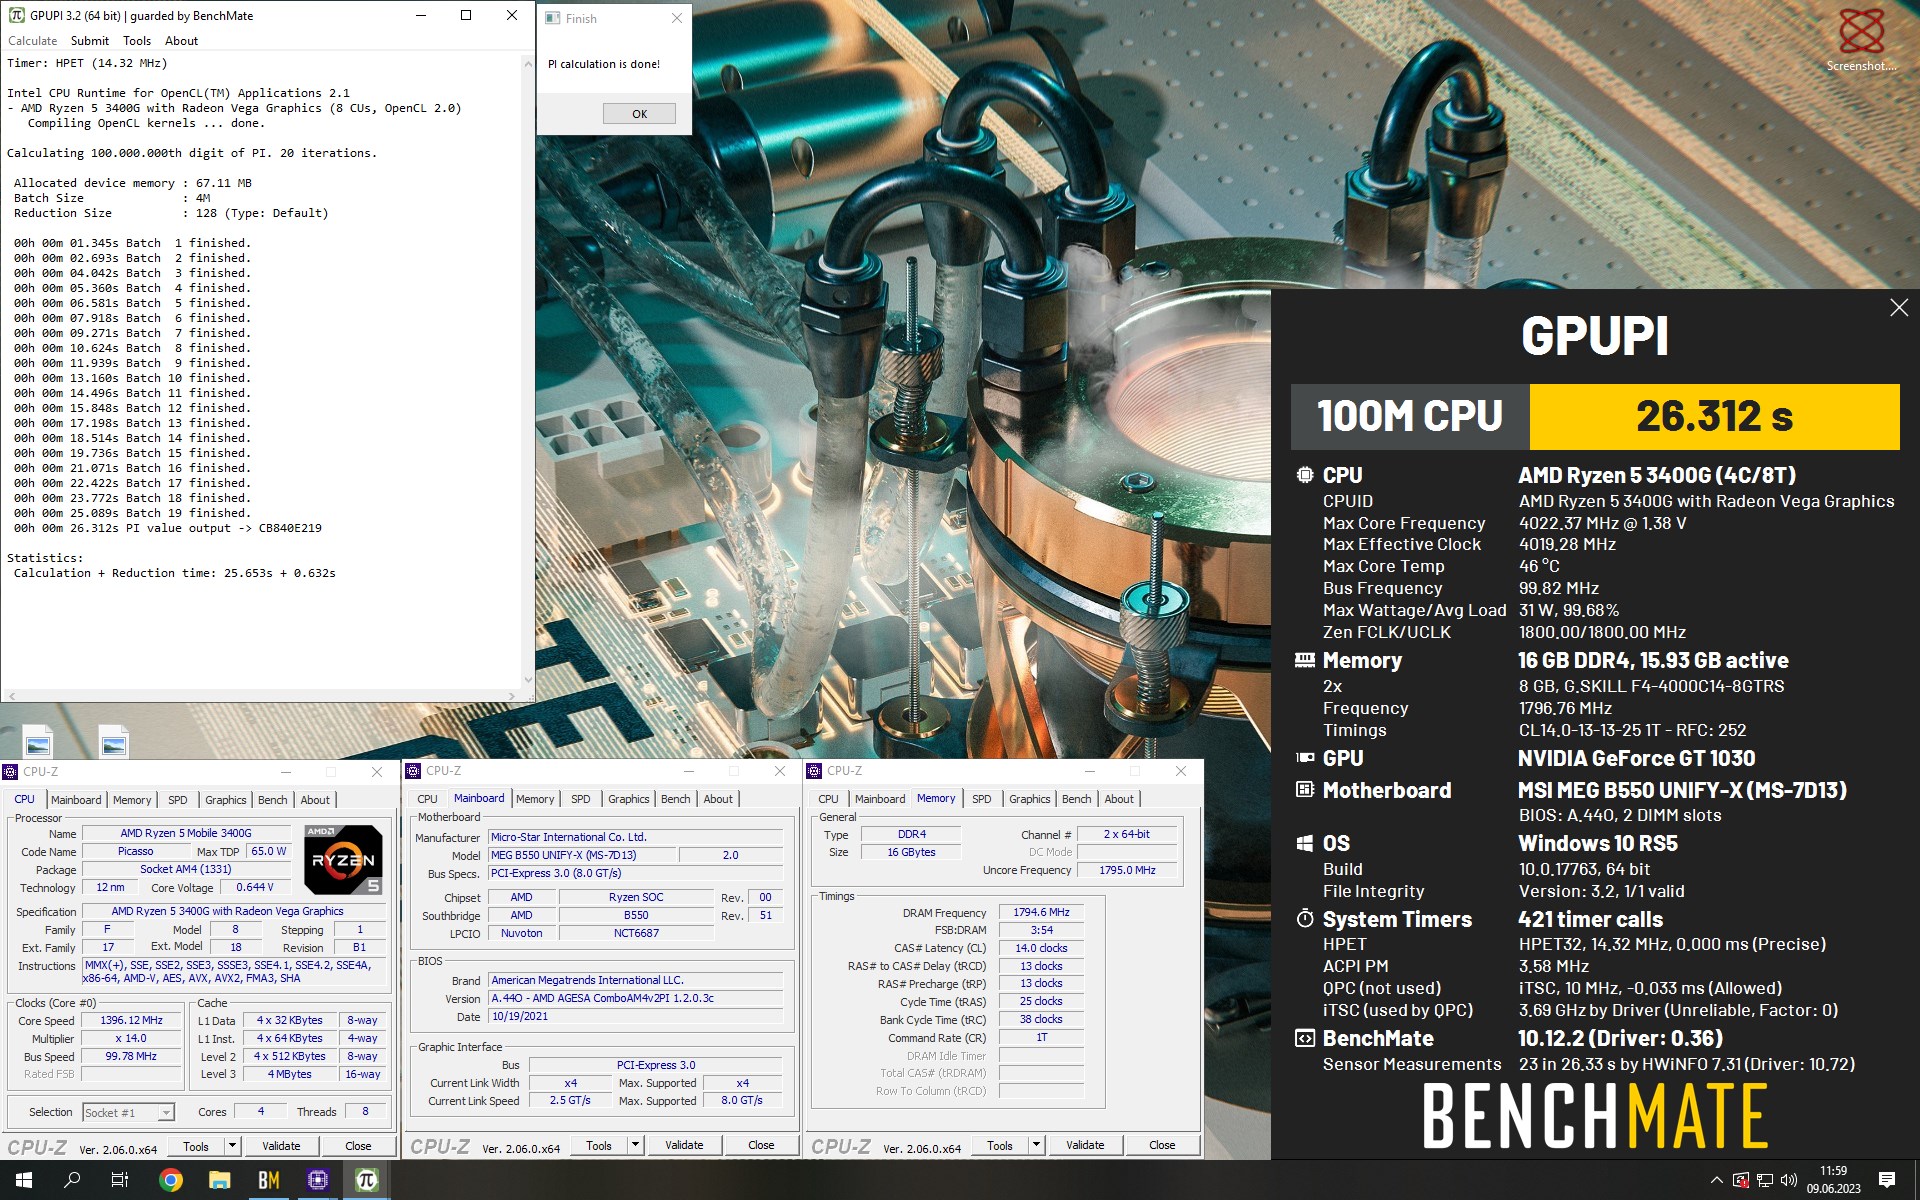Open the GPUPI Calculate menu

pyautogui.click(x=33, y=41)
